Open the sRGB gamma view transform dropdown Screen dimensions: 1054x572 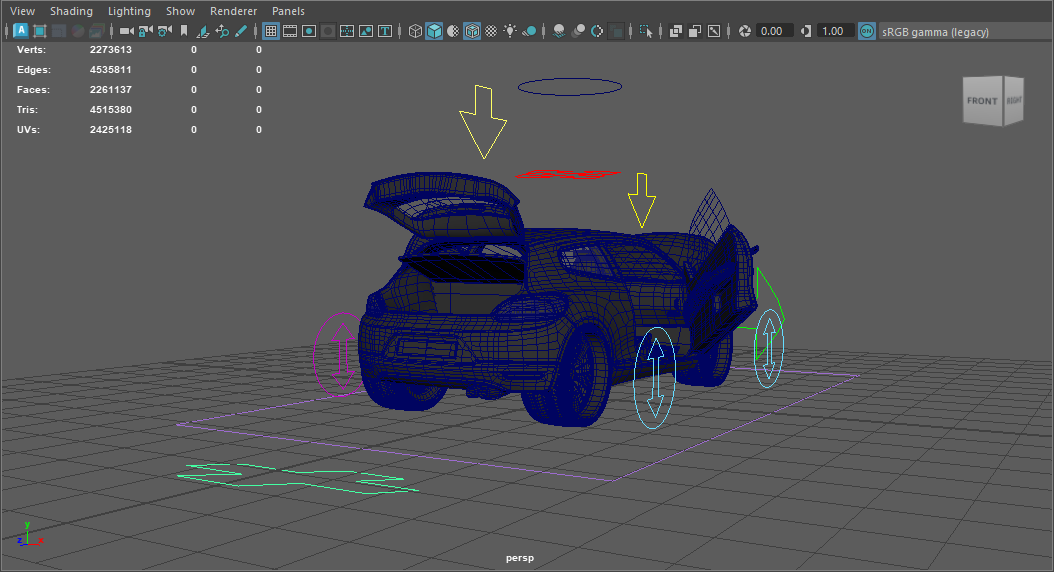point(935,32)
